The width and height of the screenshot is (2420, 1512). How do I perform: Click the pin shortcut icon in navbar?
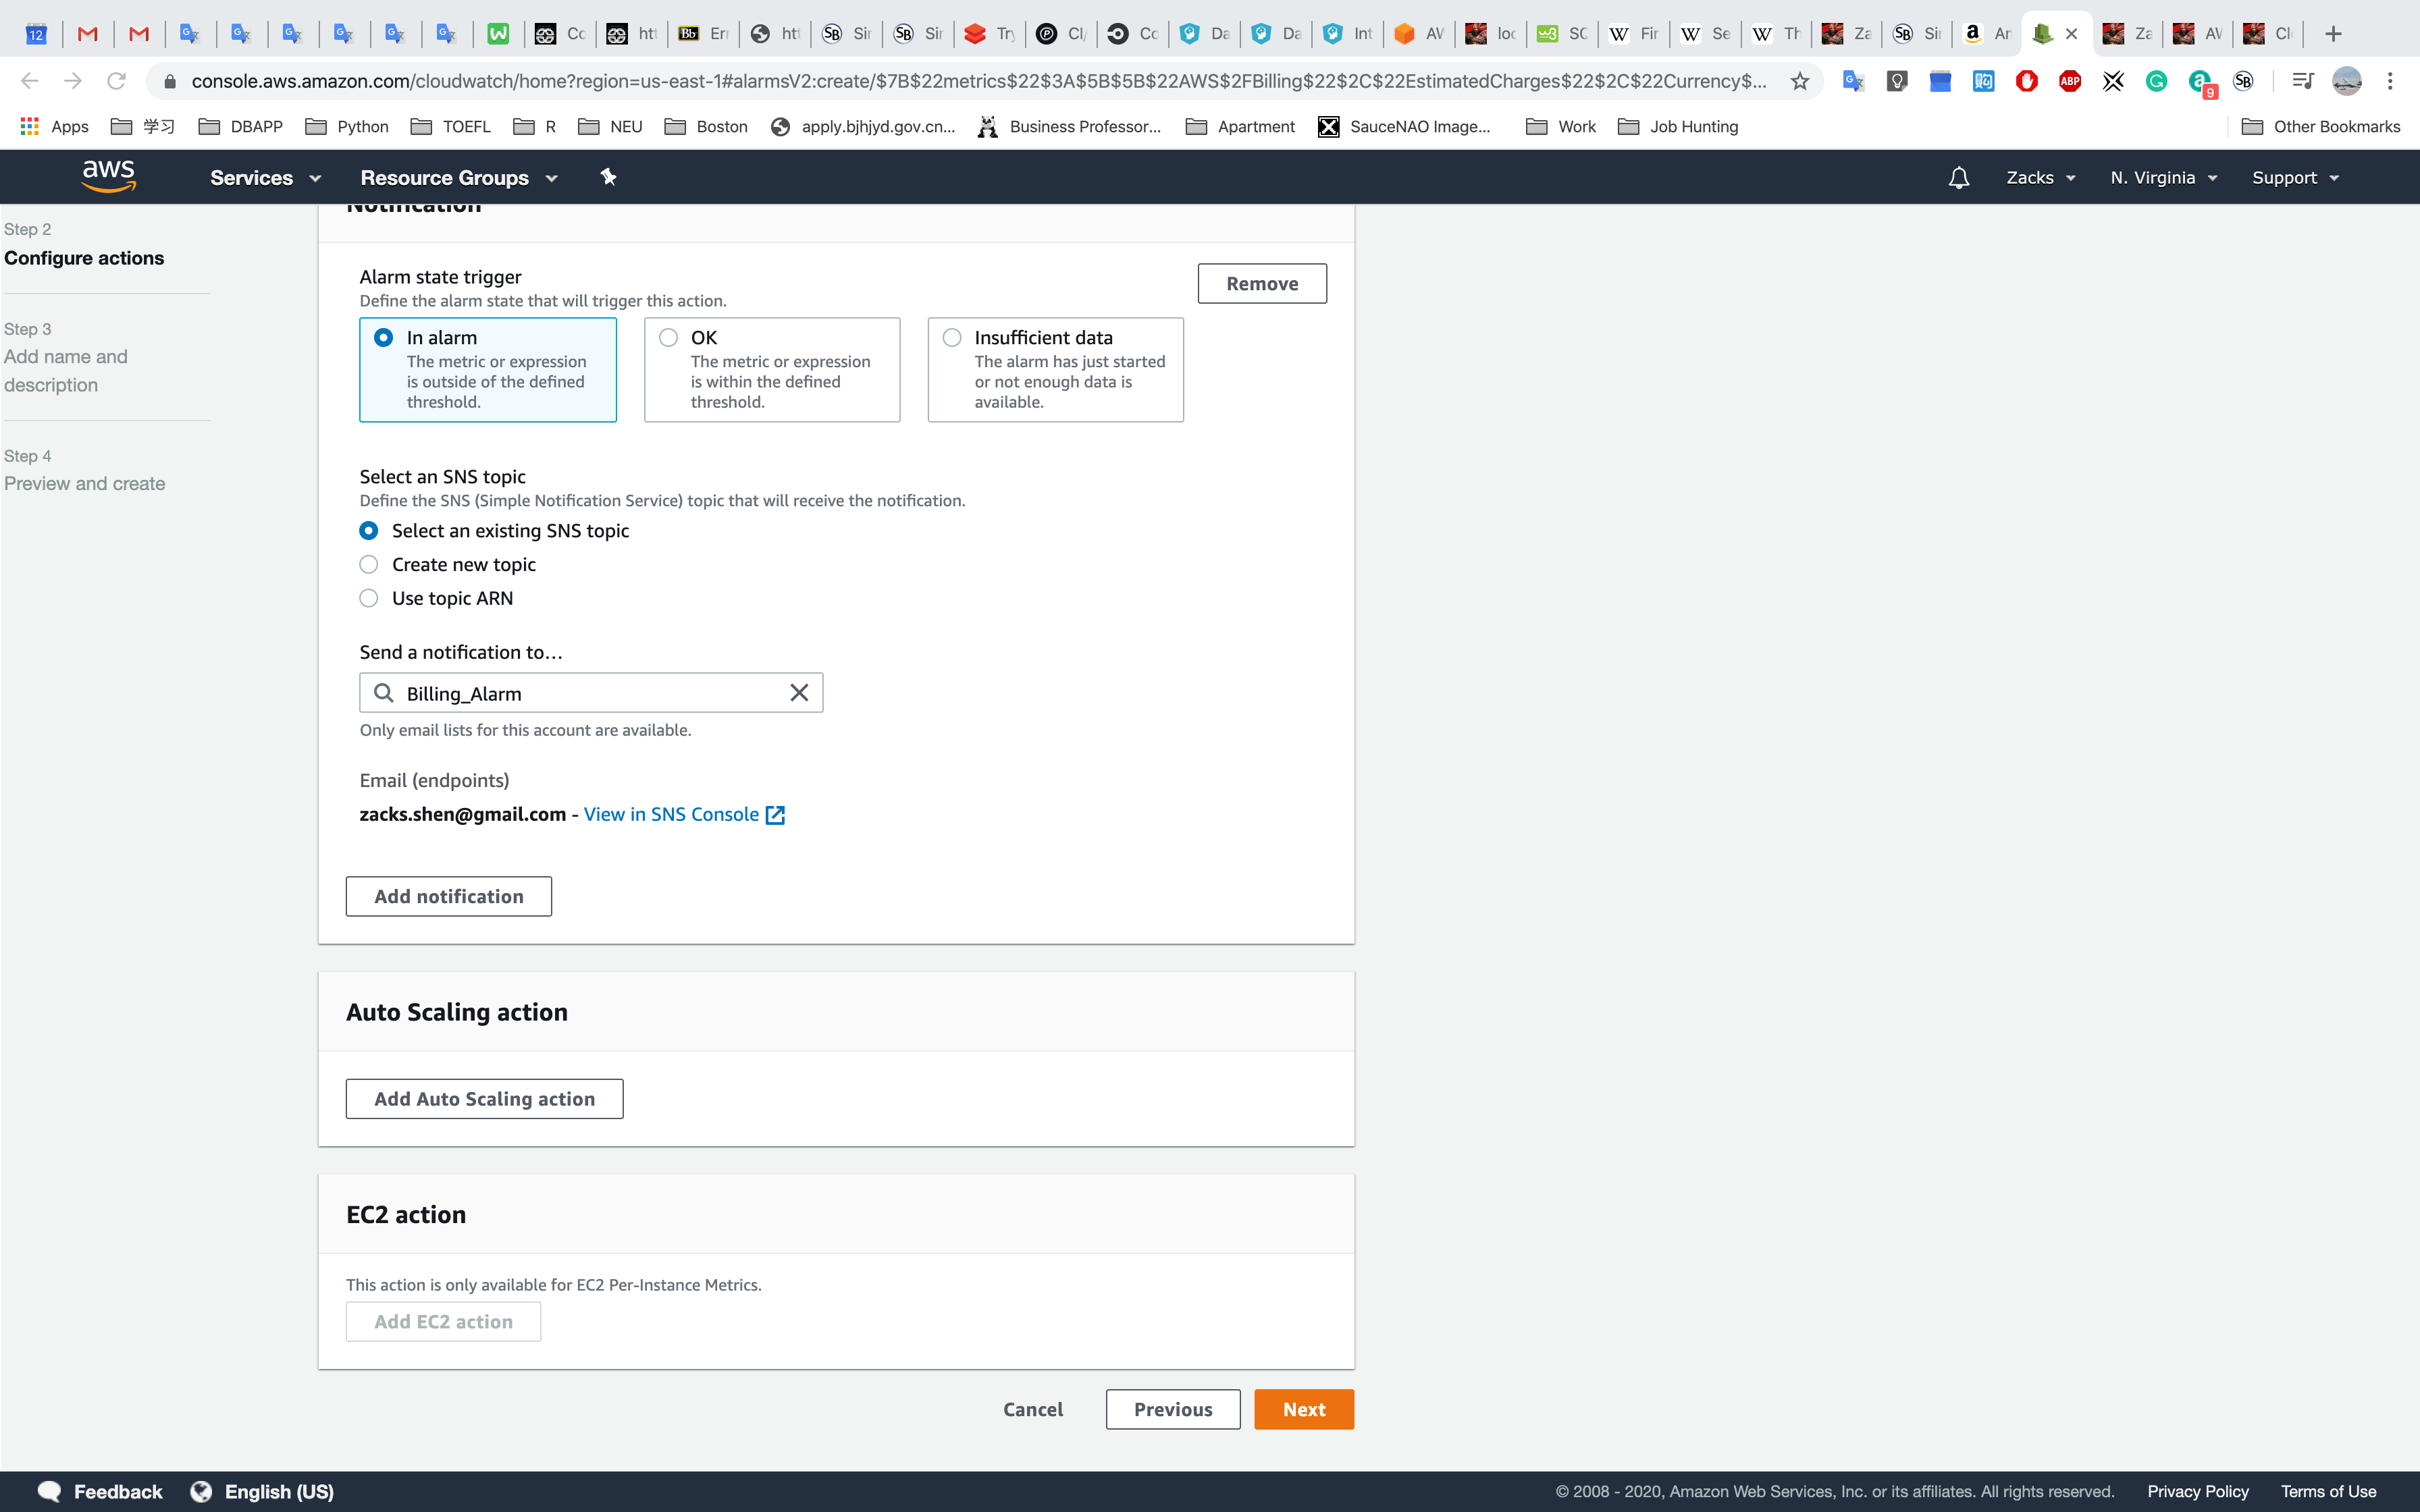pyautogui.click(x=608, y=177)
